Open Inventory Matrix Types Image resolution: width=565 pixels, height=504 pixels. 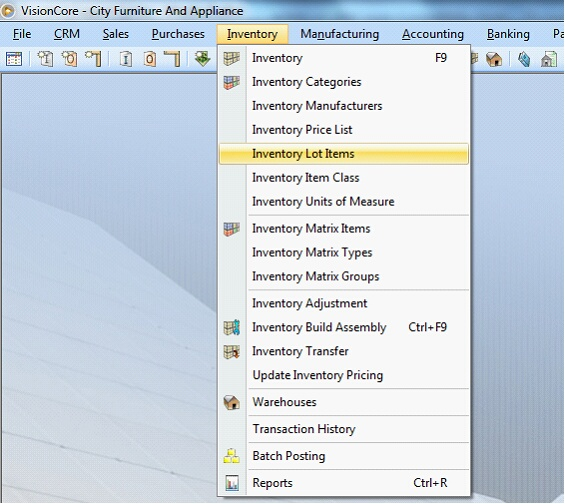tap(344, 253)
